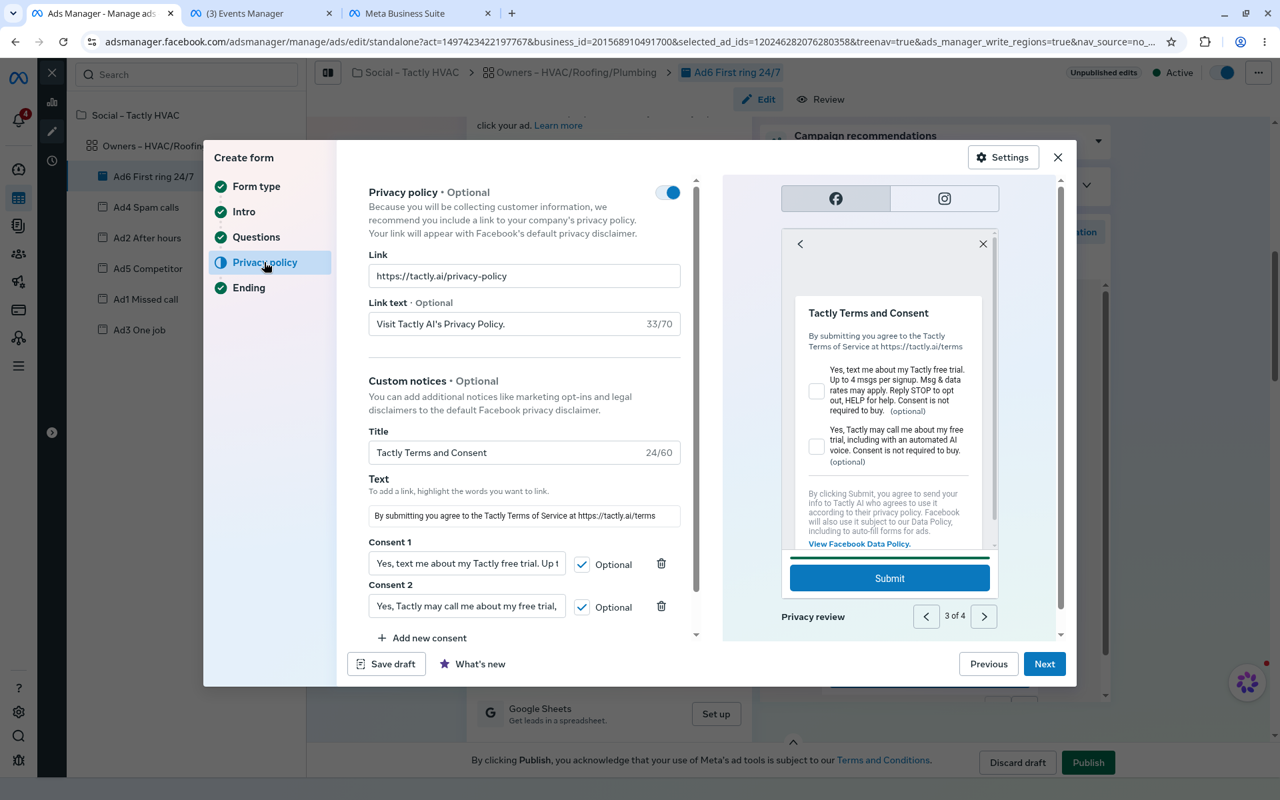
Task: Open the Form type step
Action: [x=270, y=187]
